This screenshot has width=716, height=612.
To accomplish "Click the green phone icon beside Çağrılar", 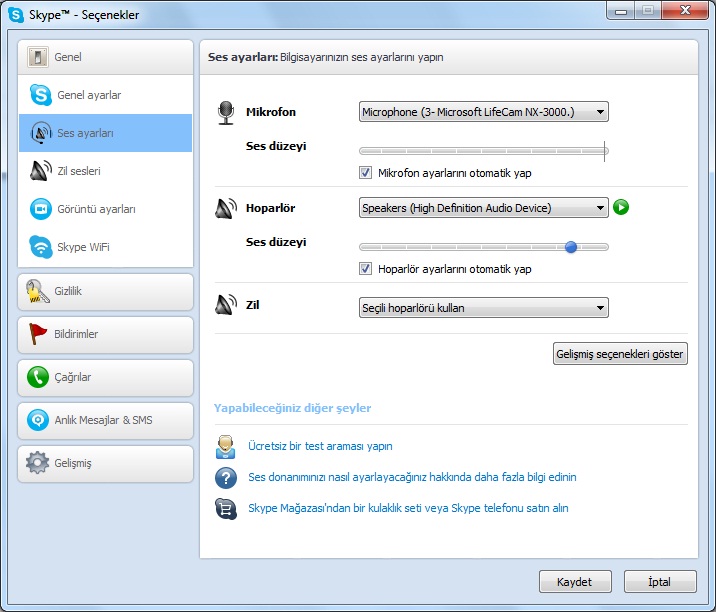I will (37, 377).
